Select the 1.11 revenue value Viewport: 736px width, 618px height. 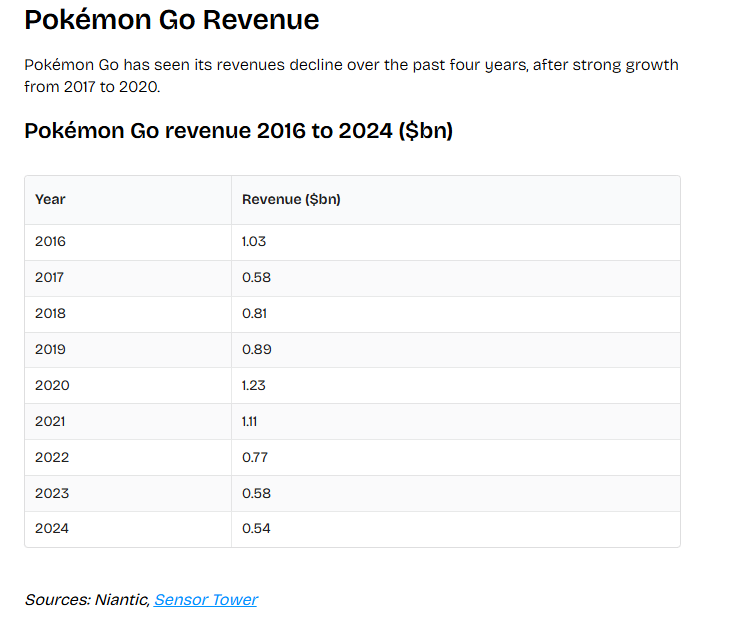click(x=250, y=421)
